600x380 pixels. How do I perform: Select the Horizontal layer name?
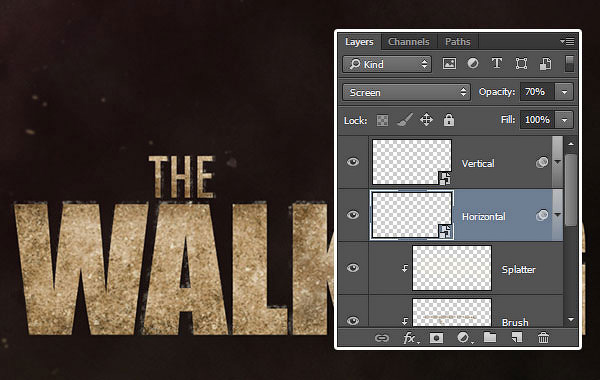tap(484, 217)
